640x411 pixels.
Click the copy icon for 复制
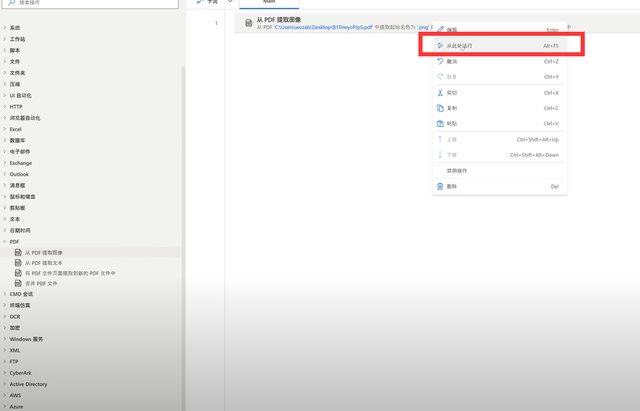(440, 108)
